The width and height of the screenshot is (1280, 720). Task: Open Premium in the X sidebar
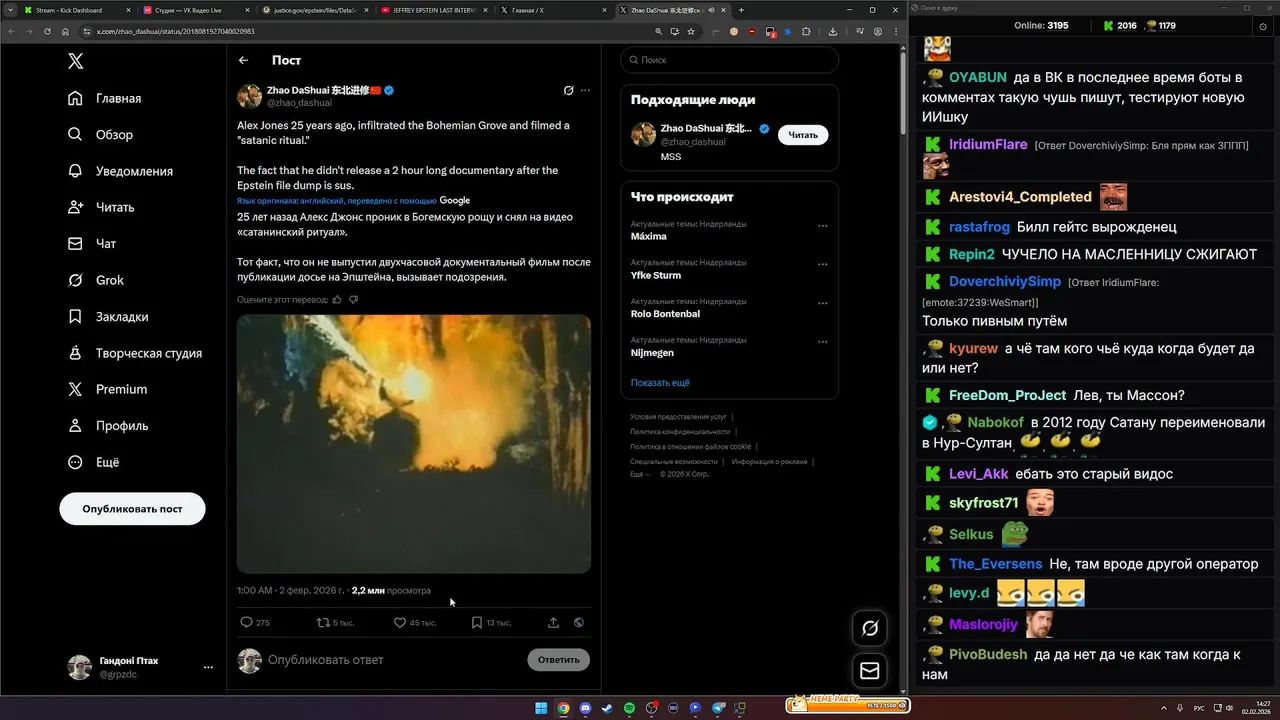pyautogui.click(x=107, y=389)
